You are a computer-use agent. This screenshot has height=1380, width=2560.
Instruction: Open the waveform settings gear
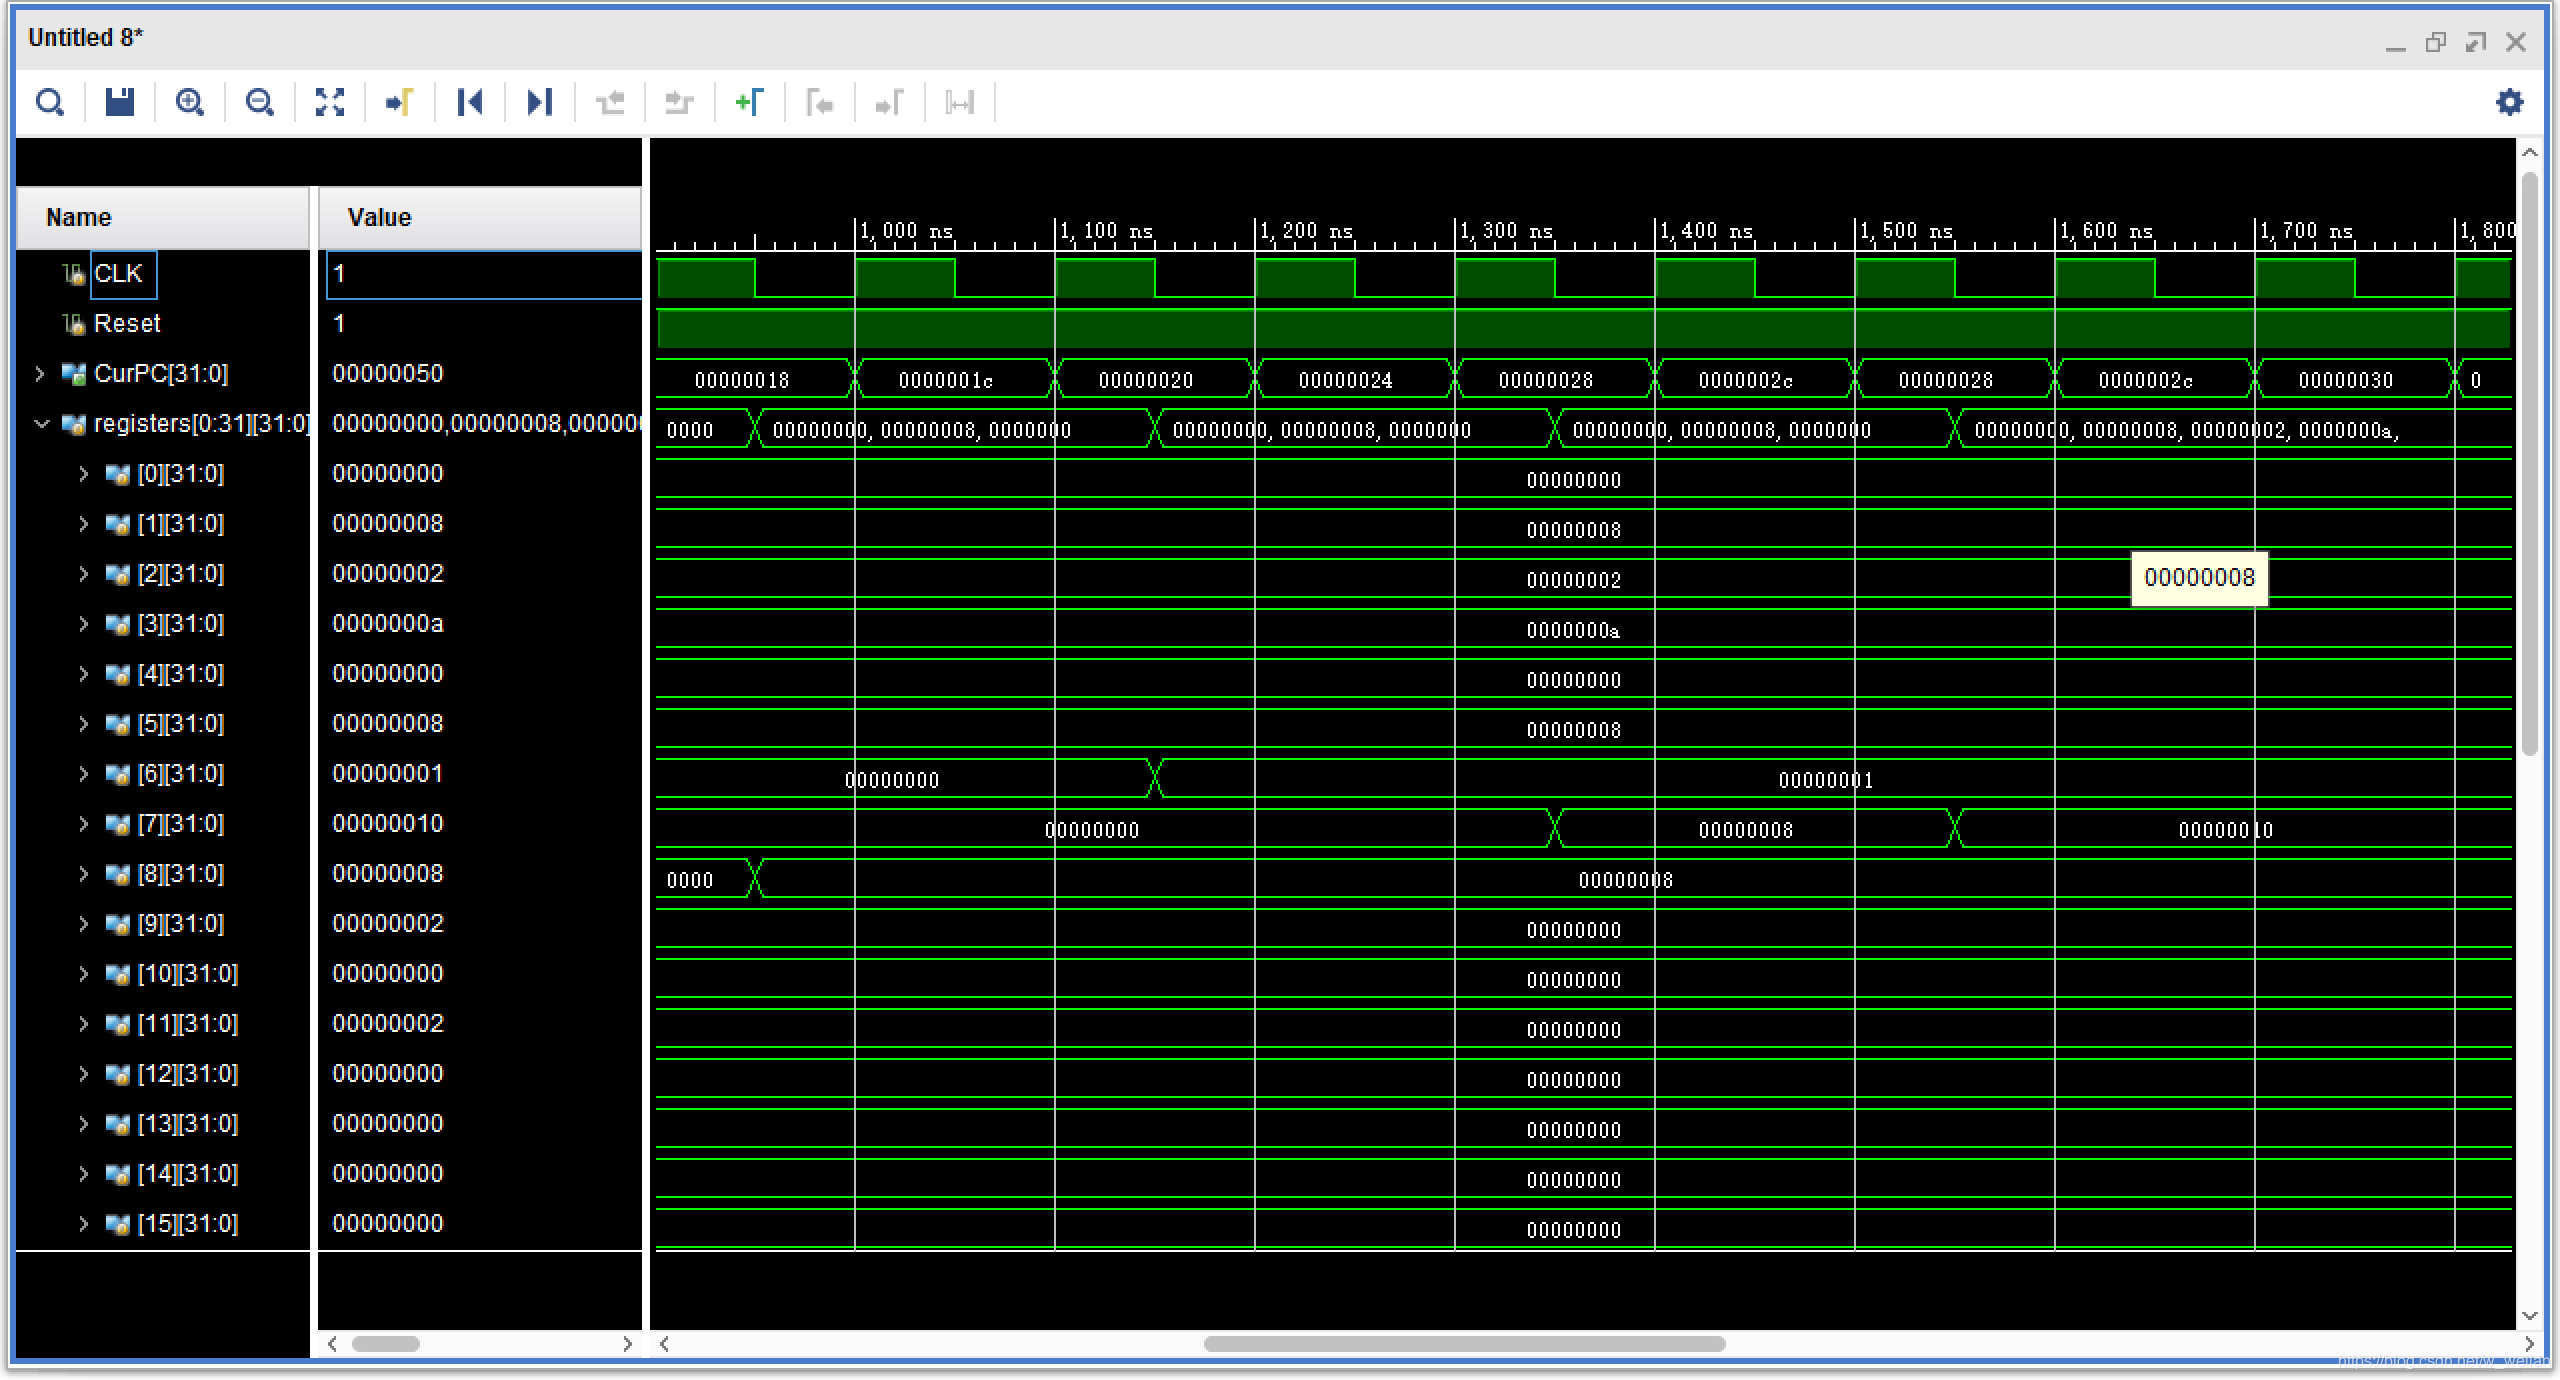pyautogui.click(x=2509, y=102)
